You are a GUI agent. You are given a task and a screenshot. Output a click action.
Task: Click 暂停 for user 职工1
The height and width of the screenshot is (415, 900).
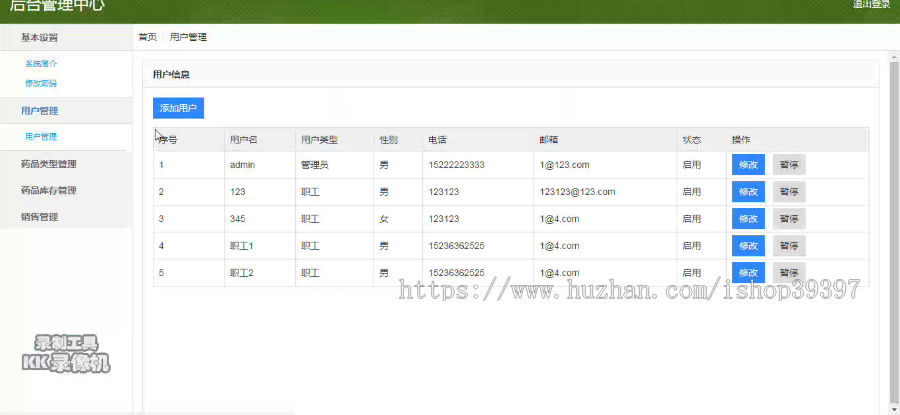click(789, 246)
